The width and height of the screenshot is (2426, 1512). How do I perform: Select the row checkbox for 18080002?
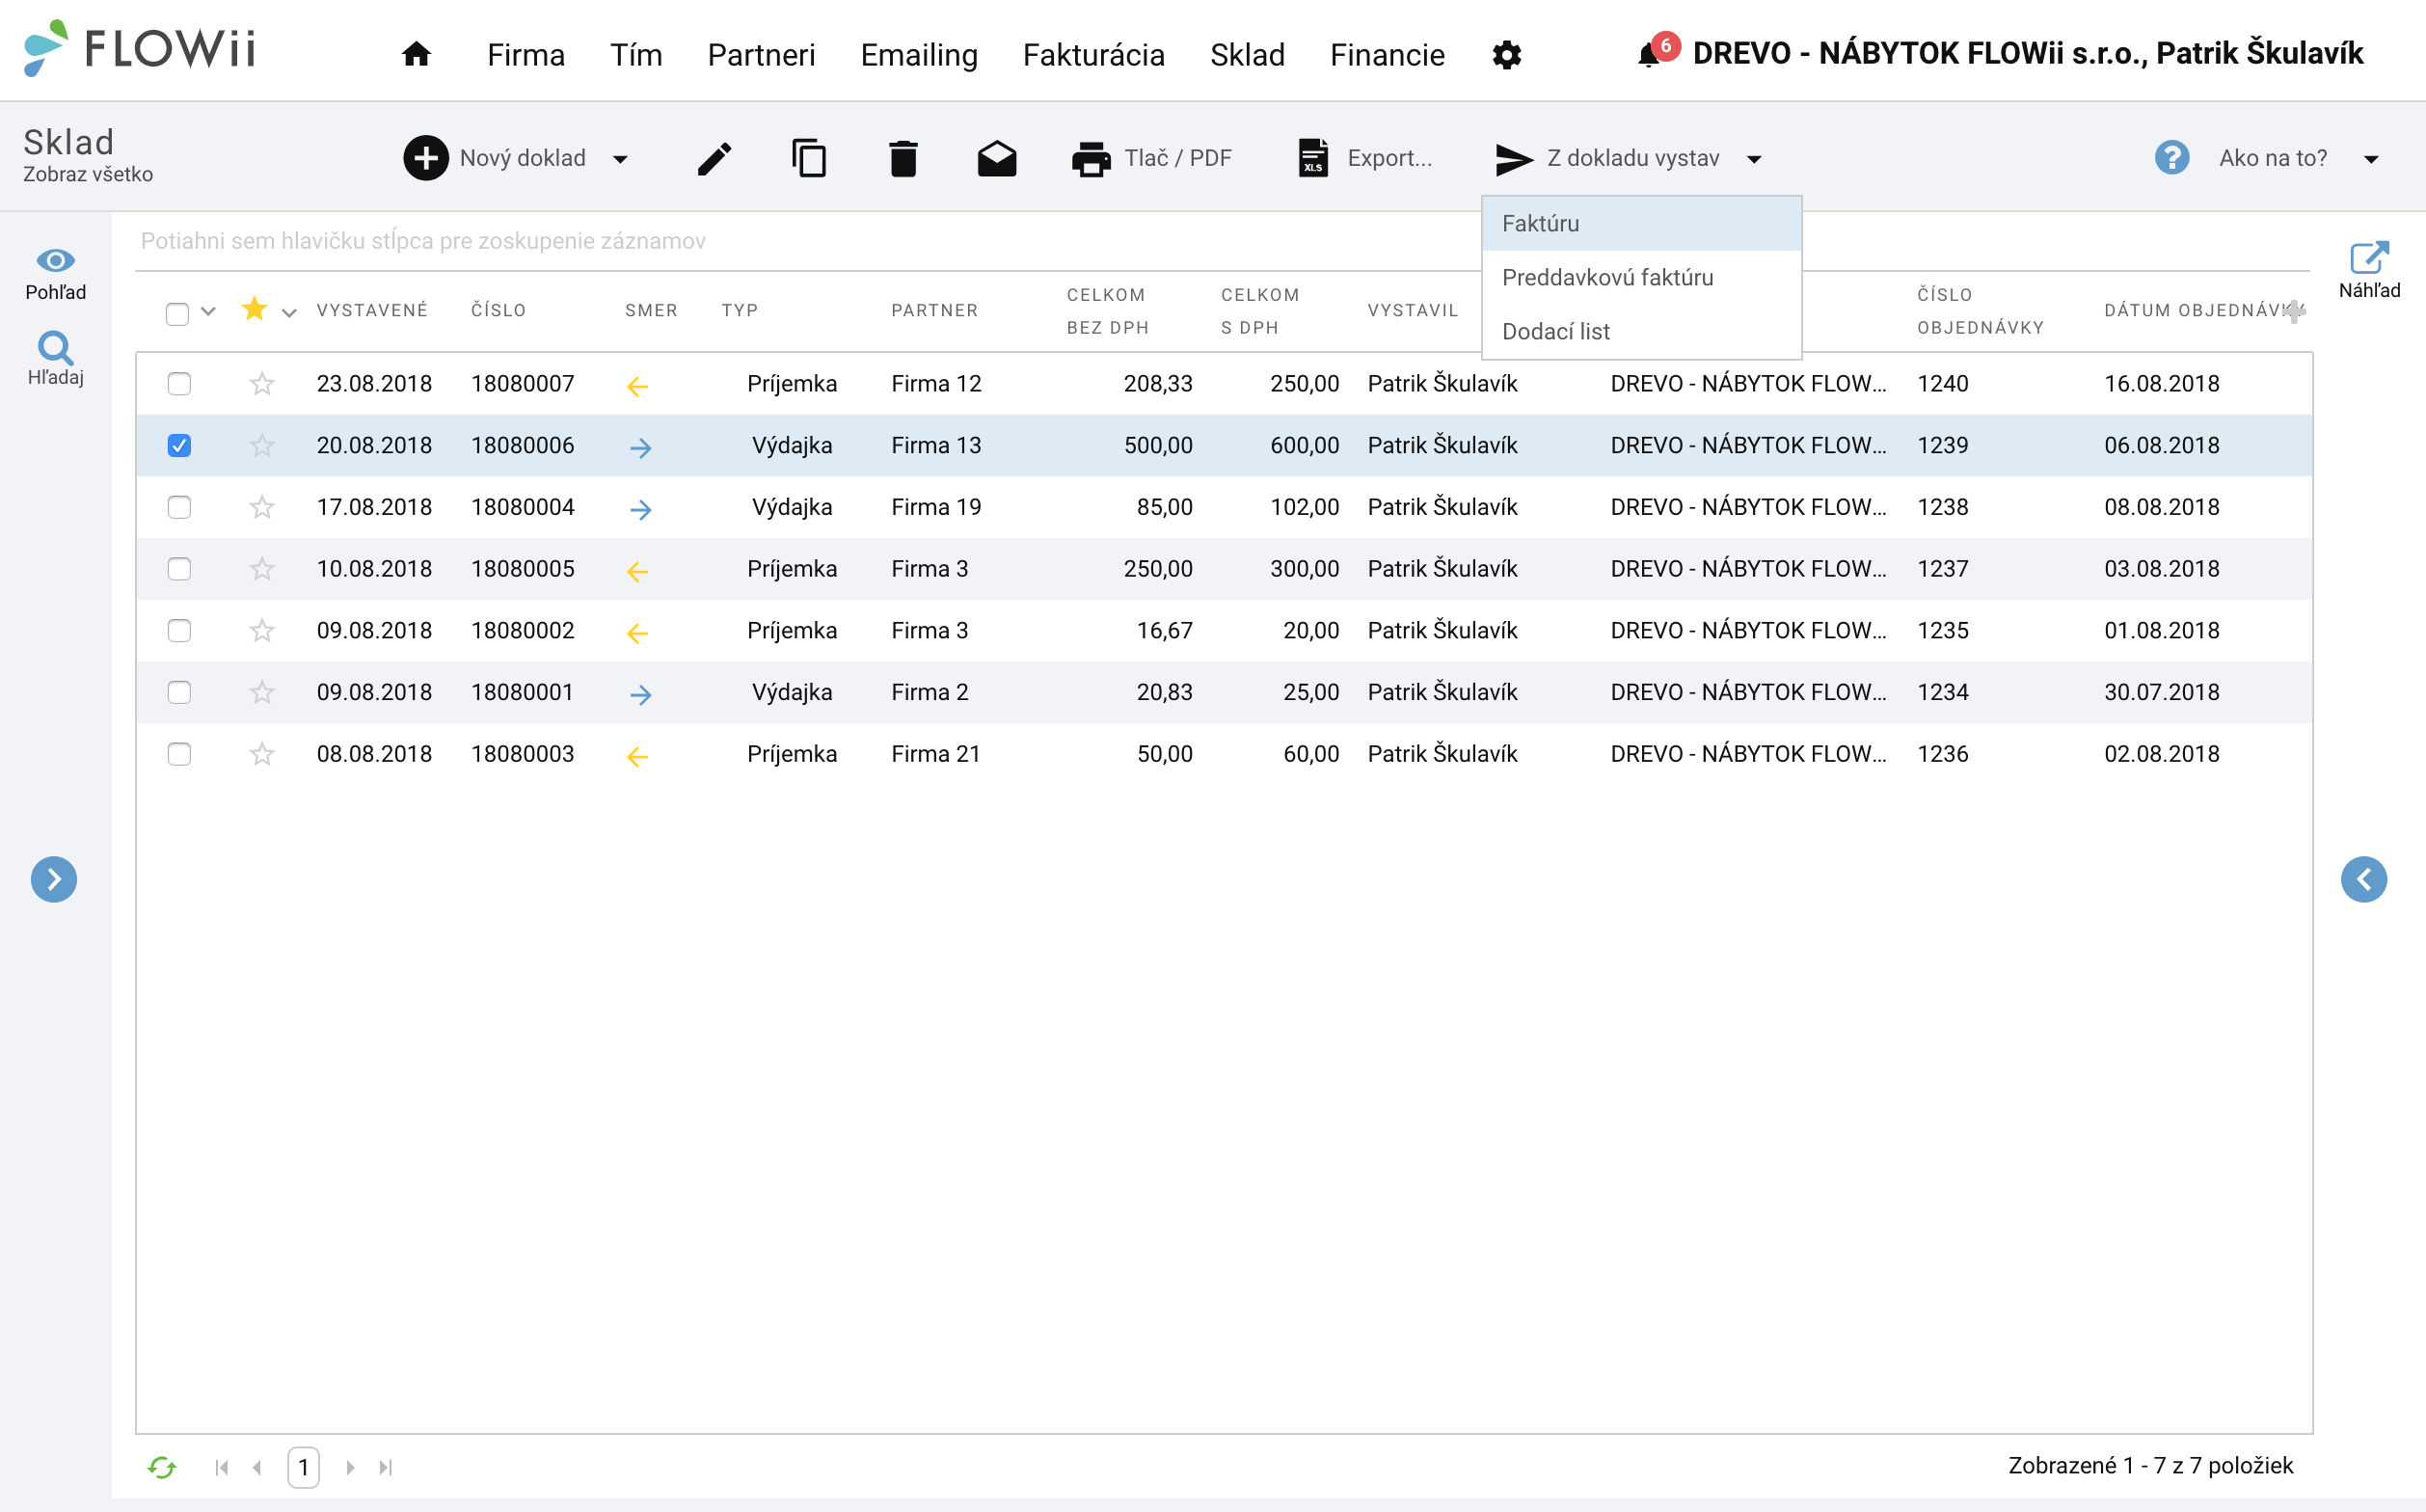click(x=179, y=630)
